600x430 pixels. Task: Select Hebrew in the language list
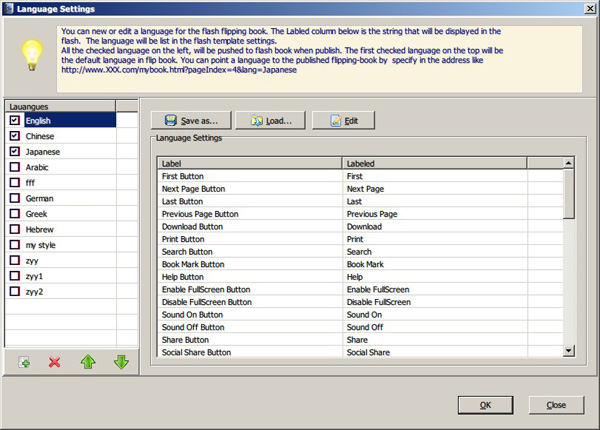pos(39,230)
